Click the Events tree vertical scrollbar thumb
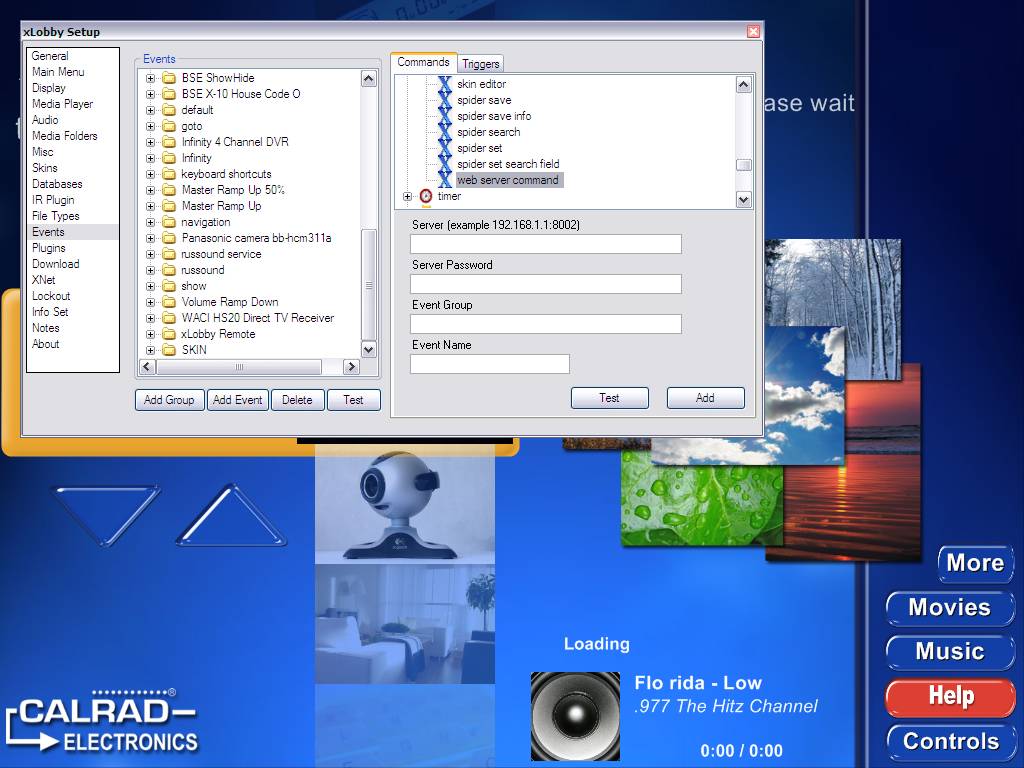The width and height of the screenshot is (1024, 768). coord(368,285)
